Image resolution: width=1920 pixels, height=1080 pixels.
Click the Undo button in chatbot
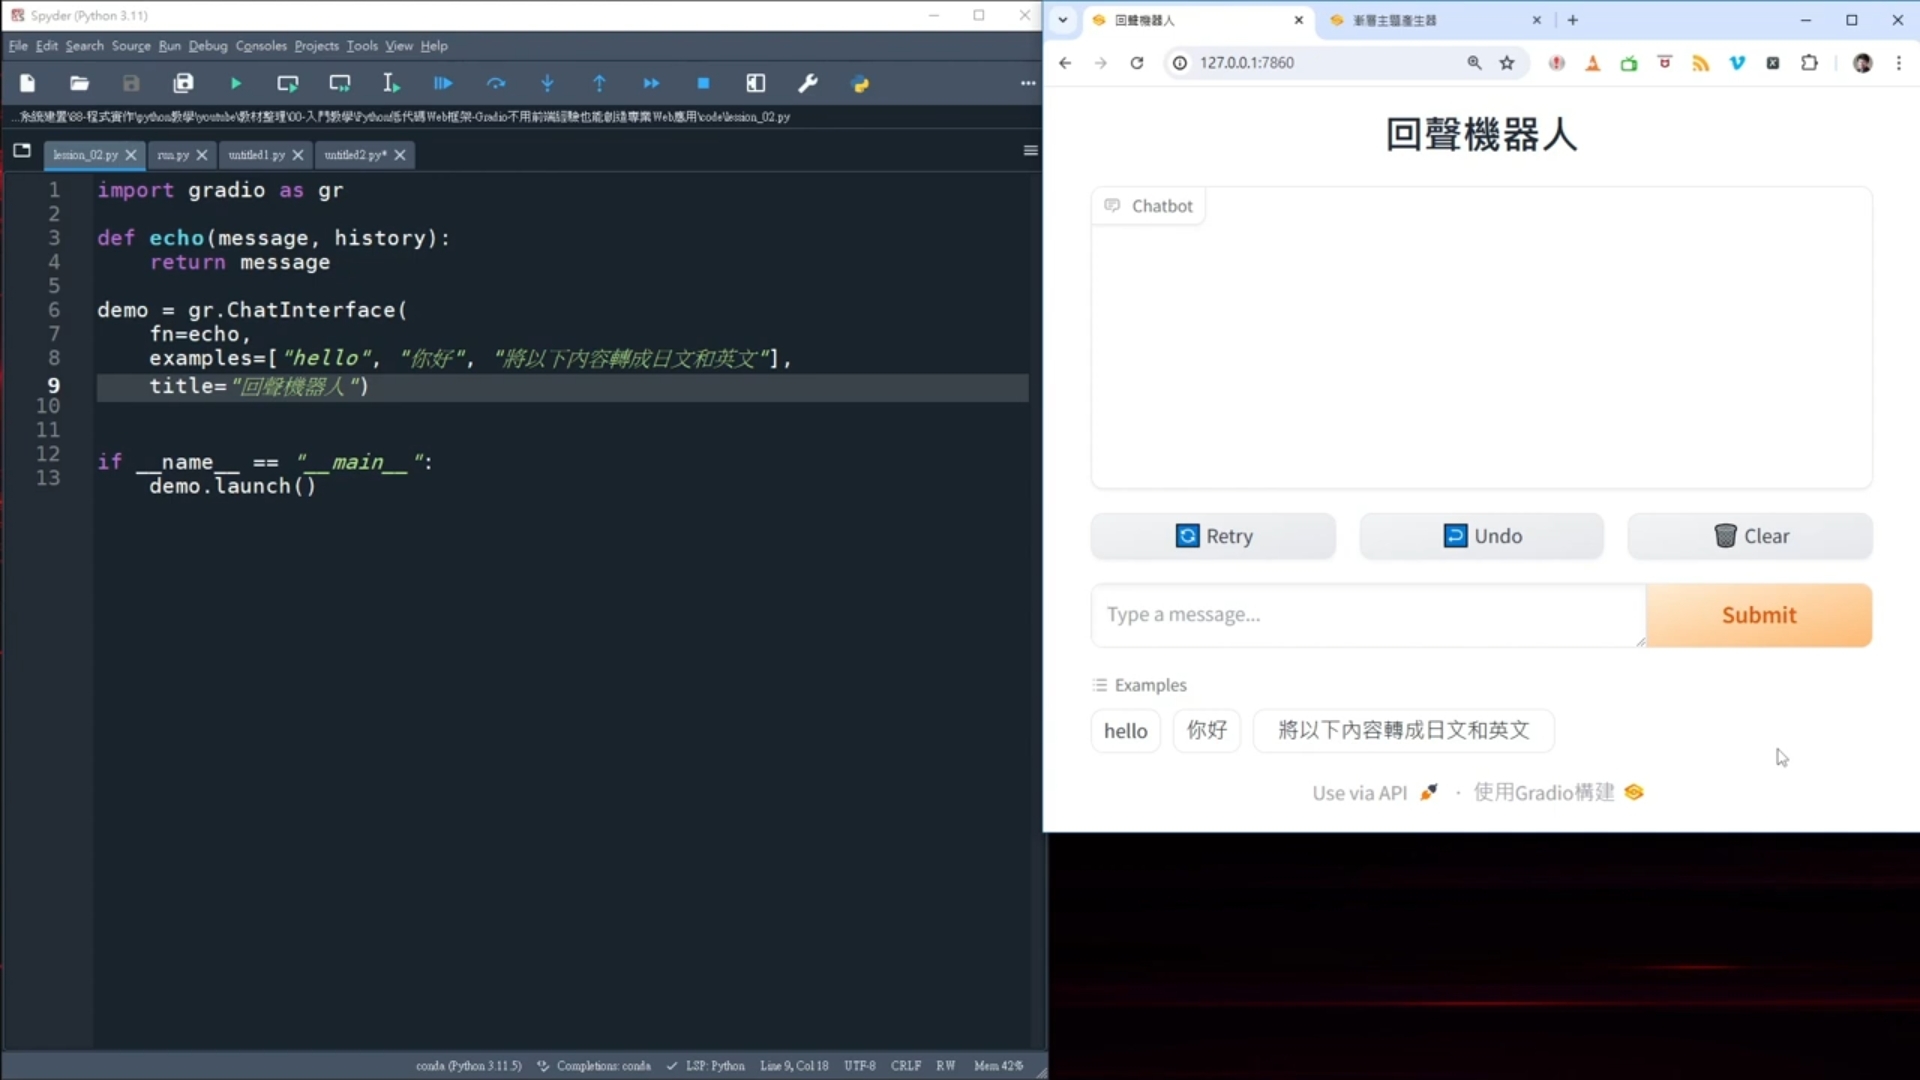point(1481,536)
